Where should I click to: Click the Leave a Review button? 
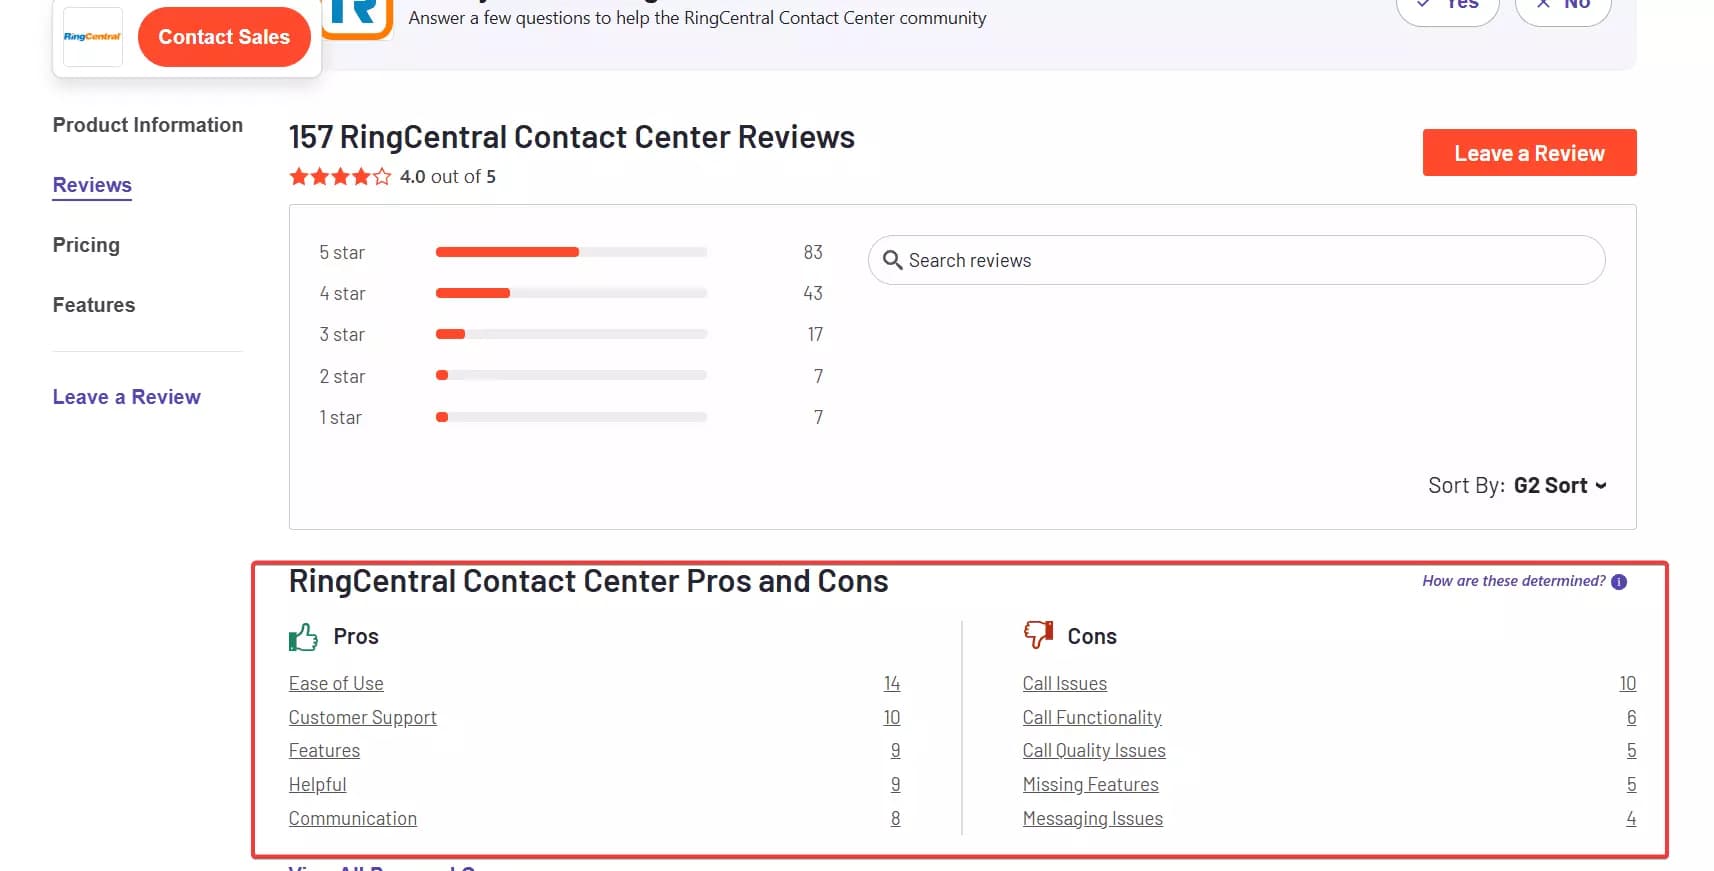[1529, 152]
